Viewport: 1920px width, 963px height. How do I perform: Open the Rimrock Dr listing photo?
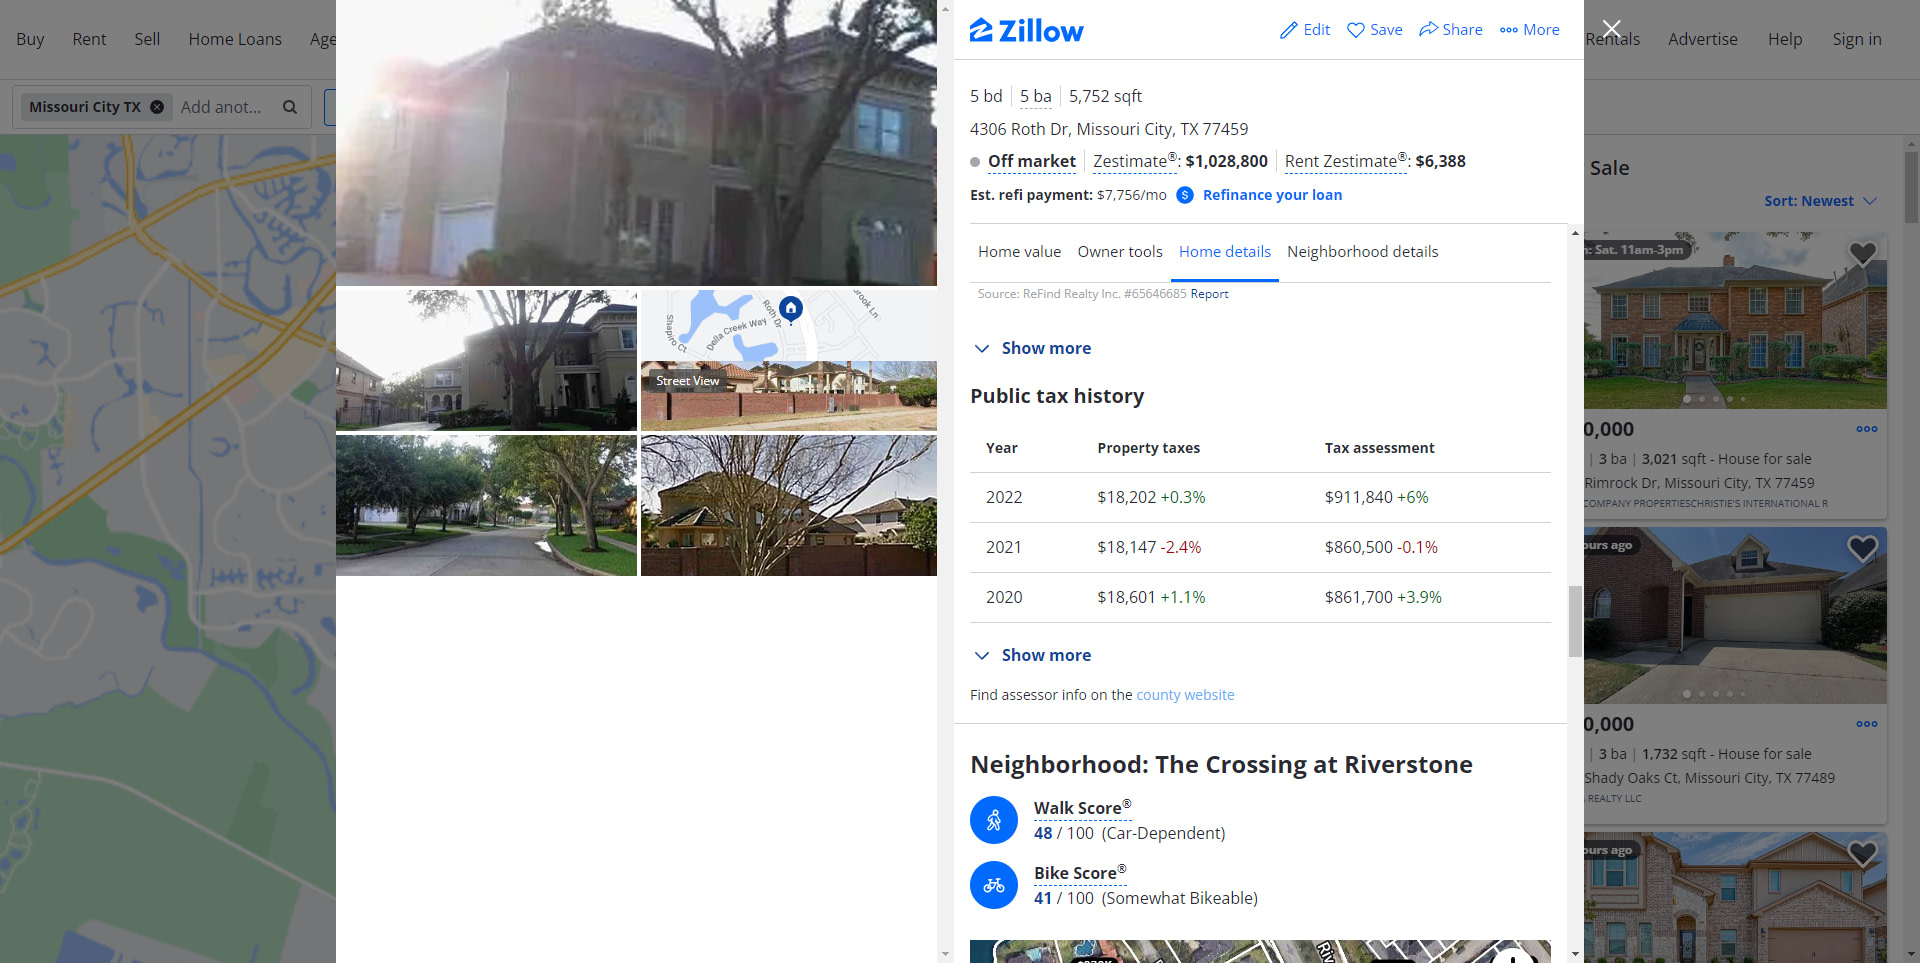1735,320
